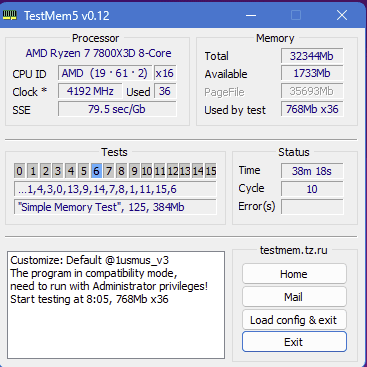Click the TestMem5 memory chip title icon
This screenshot has width=367, height=367.
pyautogui.click(x=9, y=15)
